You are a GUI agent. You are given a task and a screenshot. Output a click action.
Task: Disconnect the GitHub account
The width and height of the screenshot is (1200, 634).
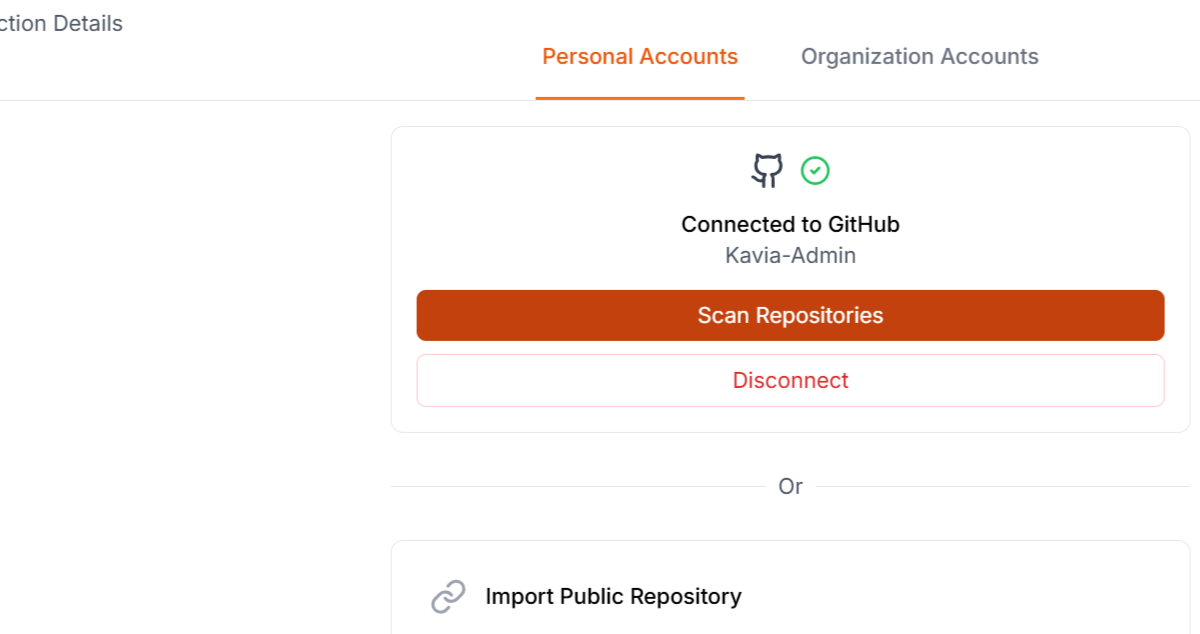[x=790, y=381]
